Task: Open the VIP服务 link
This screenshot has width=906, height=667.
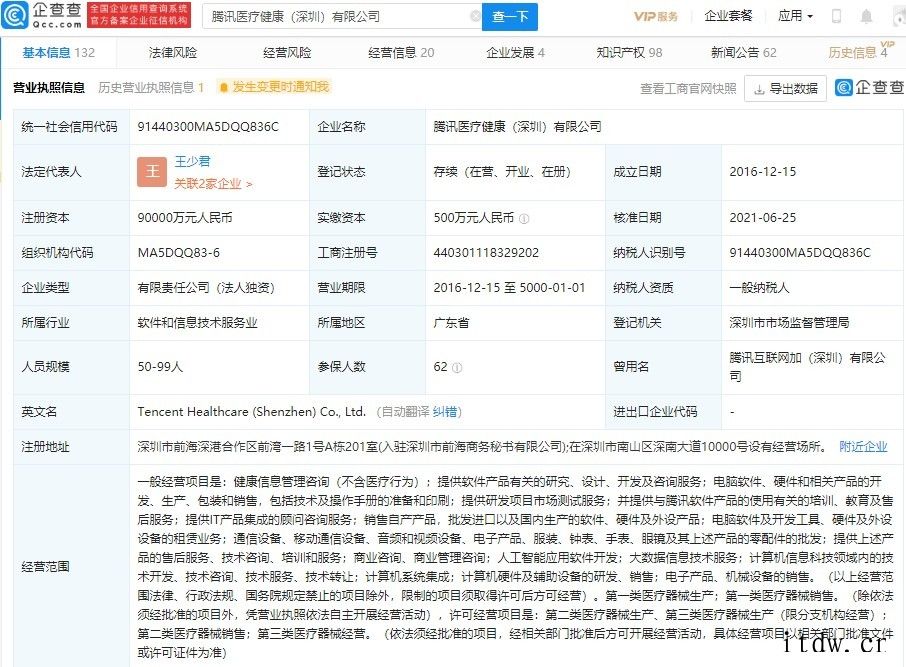Action: click(x=655, y=16)
